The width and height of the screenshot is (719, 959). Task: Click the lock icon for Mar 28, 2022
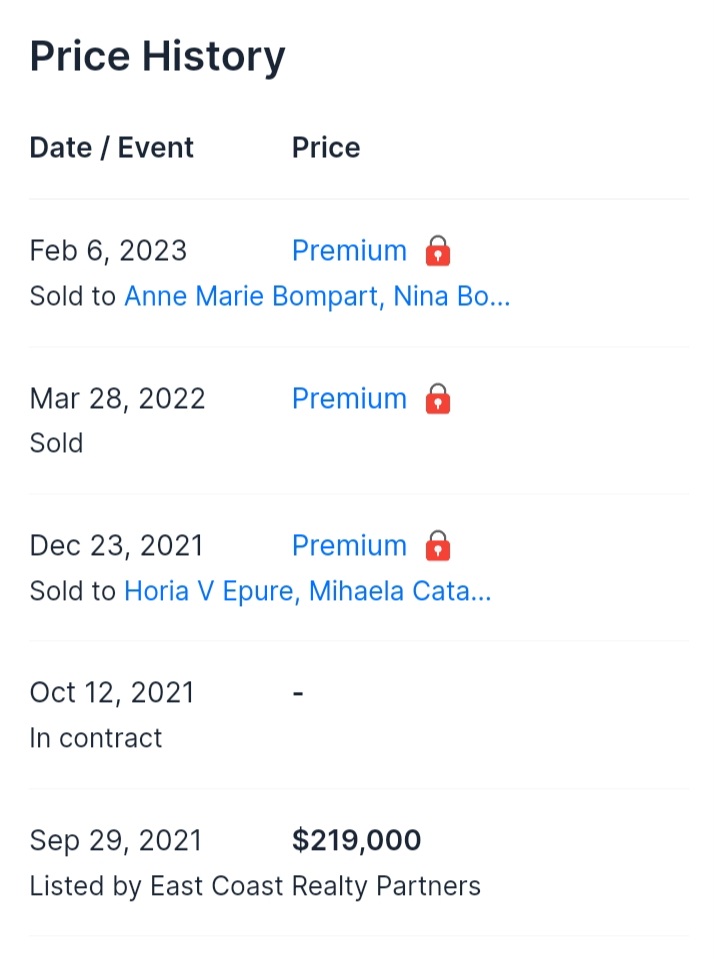click(x=438, y=399)
